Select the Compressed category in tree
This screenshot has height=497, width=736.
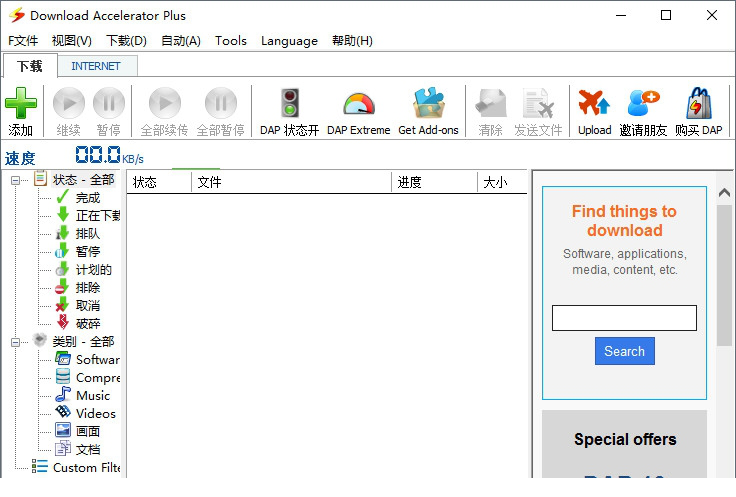pos(98,378)
